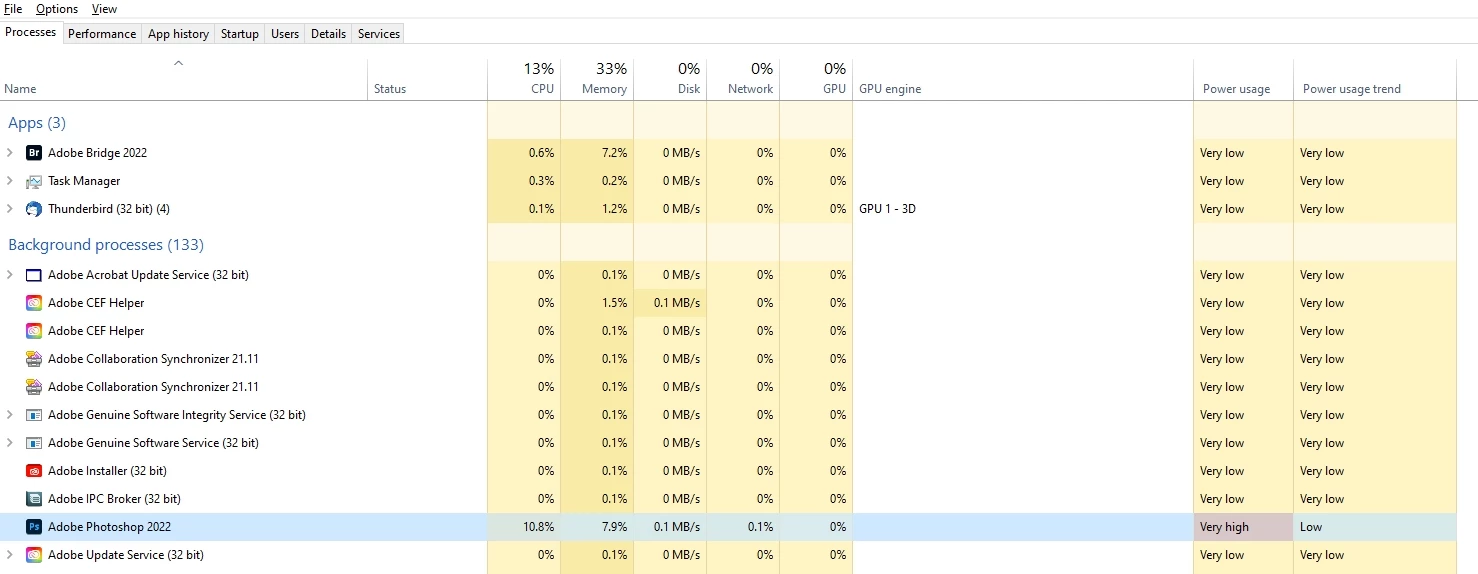Select Adobe IPC Broker (32 bit) process name

click(x=114, y=499)
